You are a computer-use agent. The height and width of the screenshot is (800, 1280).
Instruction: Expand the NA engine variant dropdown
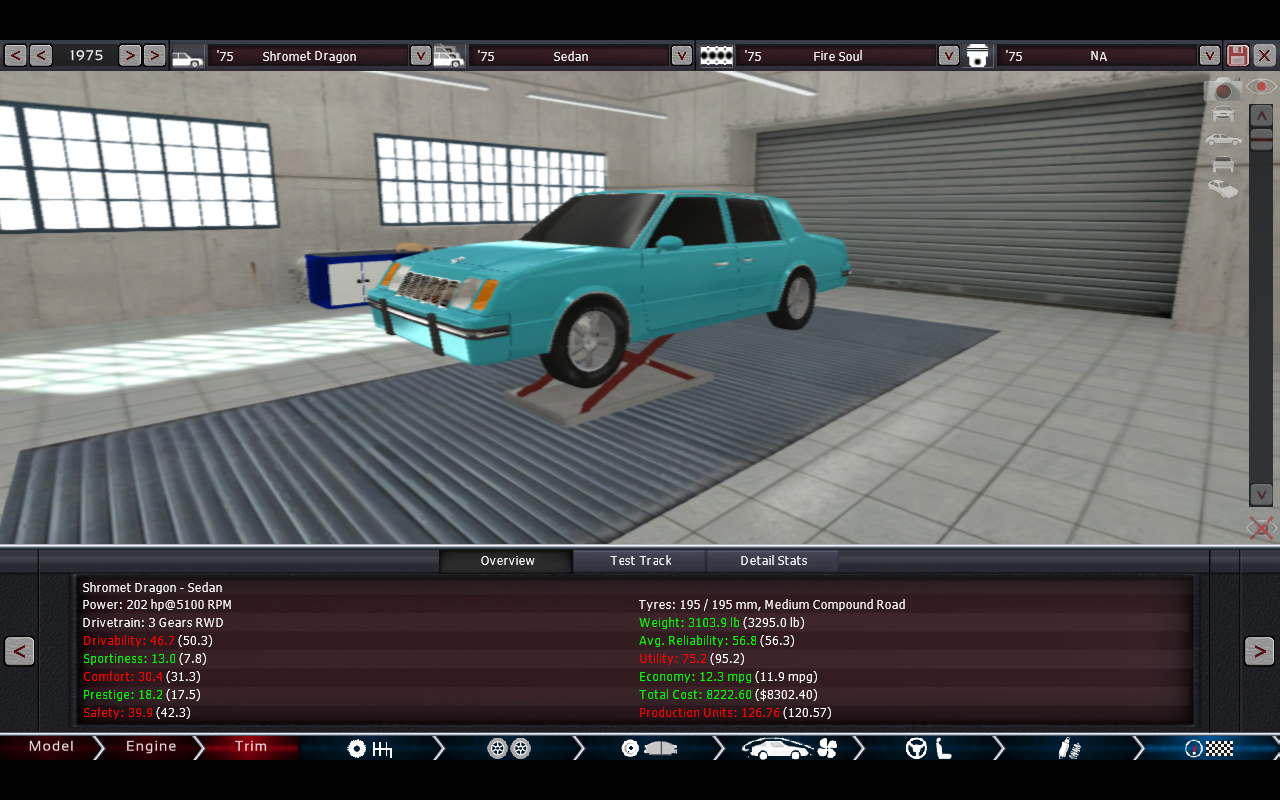(1210, 56)
